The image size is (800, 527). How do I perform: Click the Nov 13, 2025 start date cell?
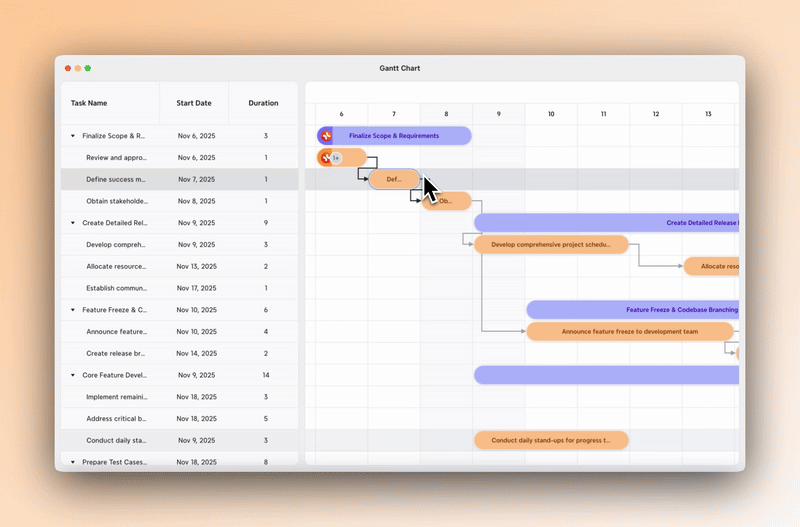click(x=195, y=266)
